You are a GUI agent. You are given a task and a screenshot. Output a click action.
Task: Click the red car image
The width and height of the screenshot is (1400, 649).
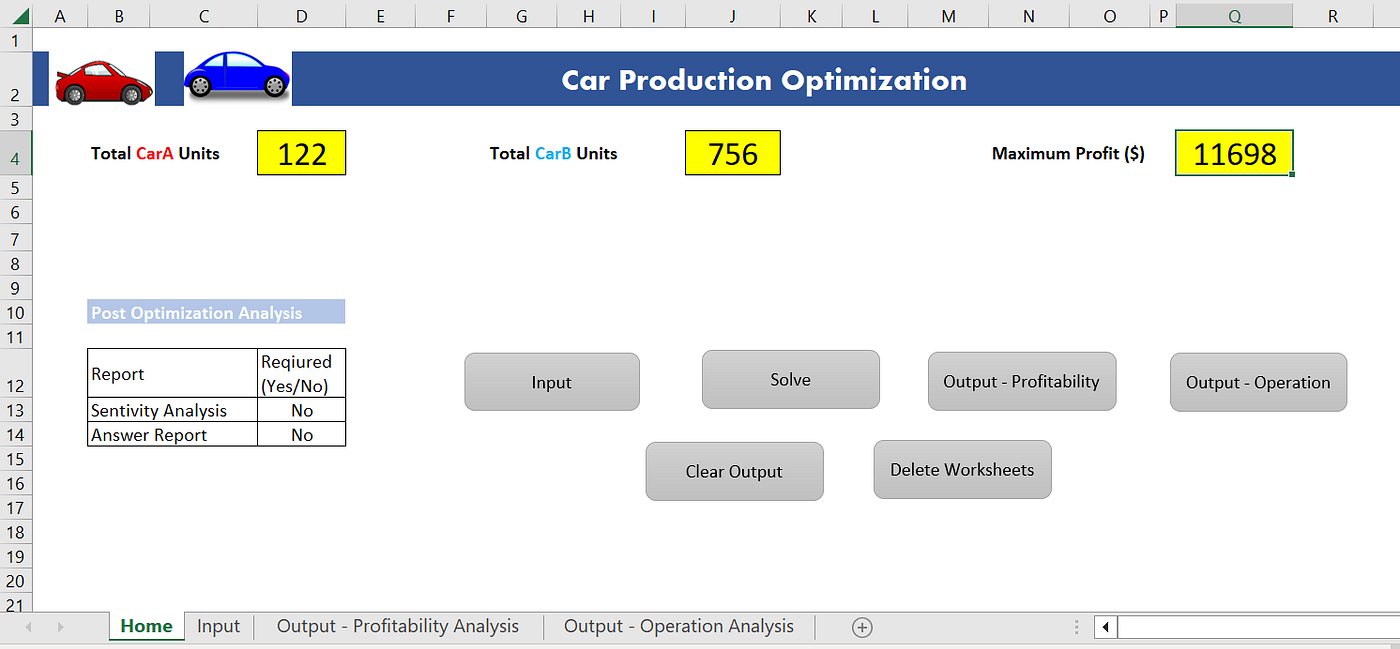(103, 80)
